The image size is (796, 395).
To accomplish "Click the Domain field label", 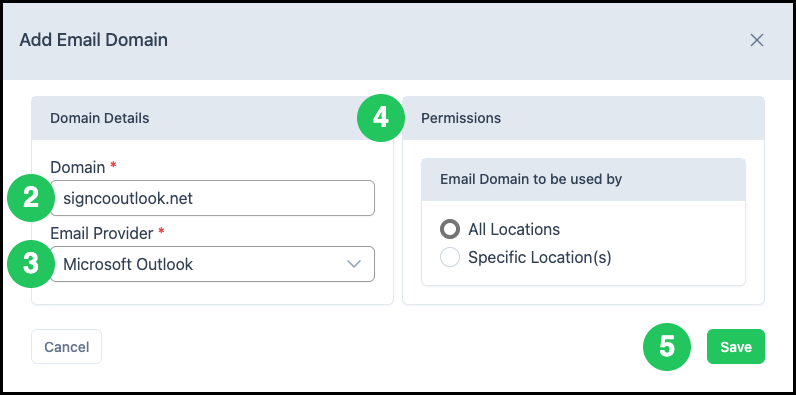I will (78, 168).
